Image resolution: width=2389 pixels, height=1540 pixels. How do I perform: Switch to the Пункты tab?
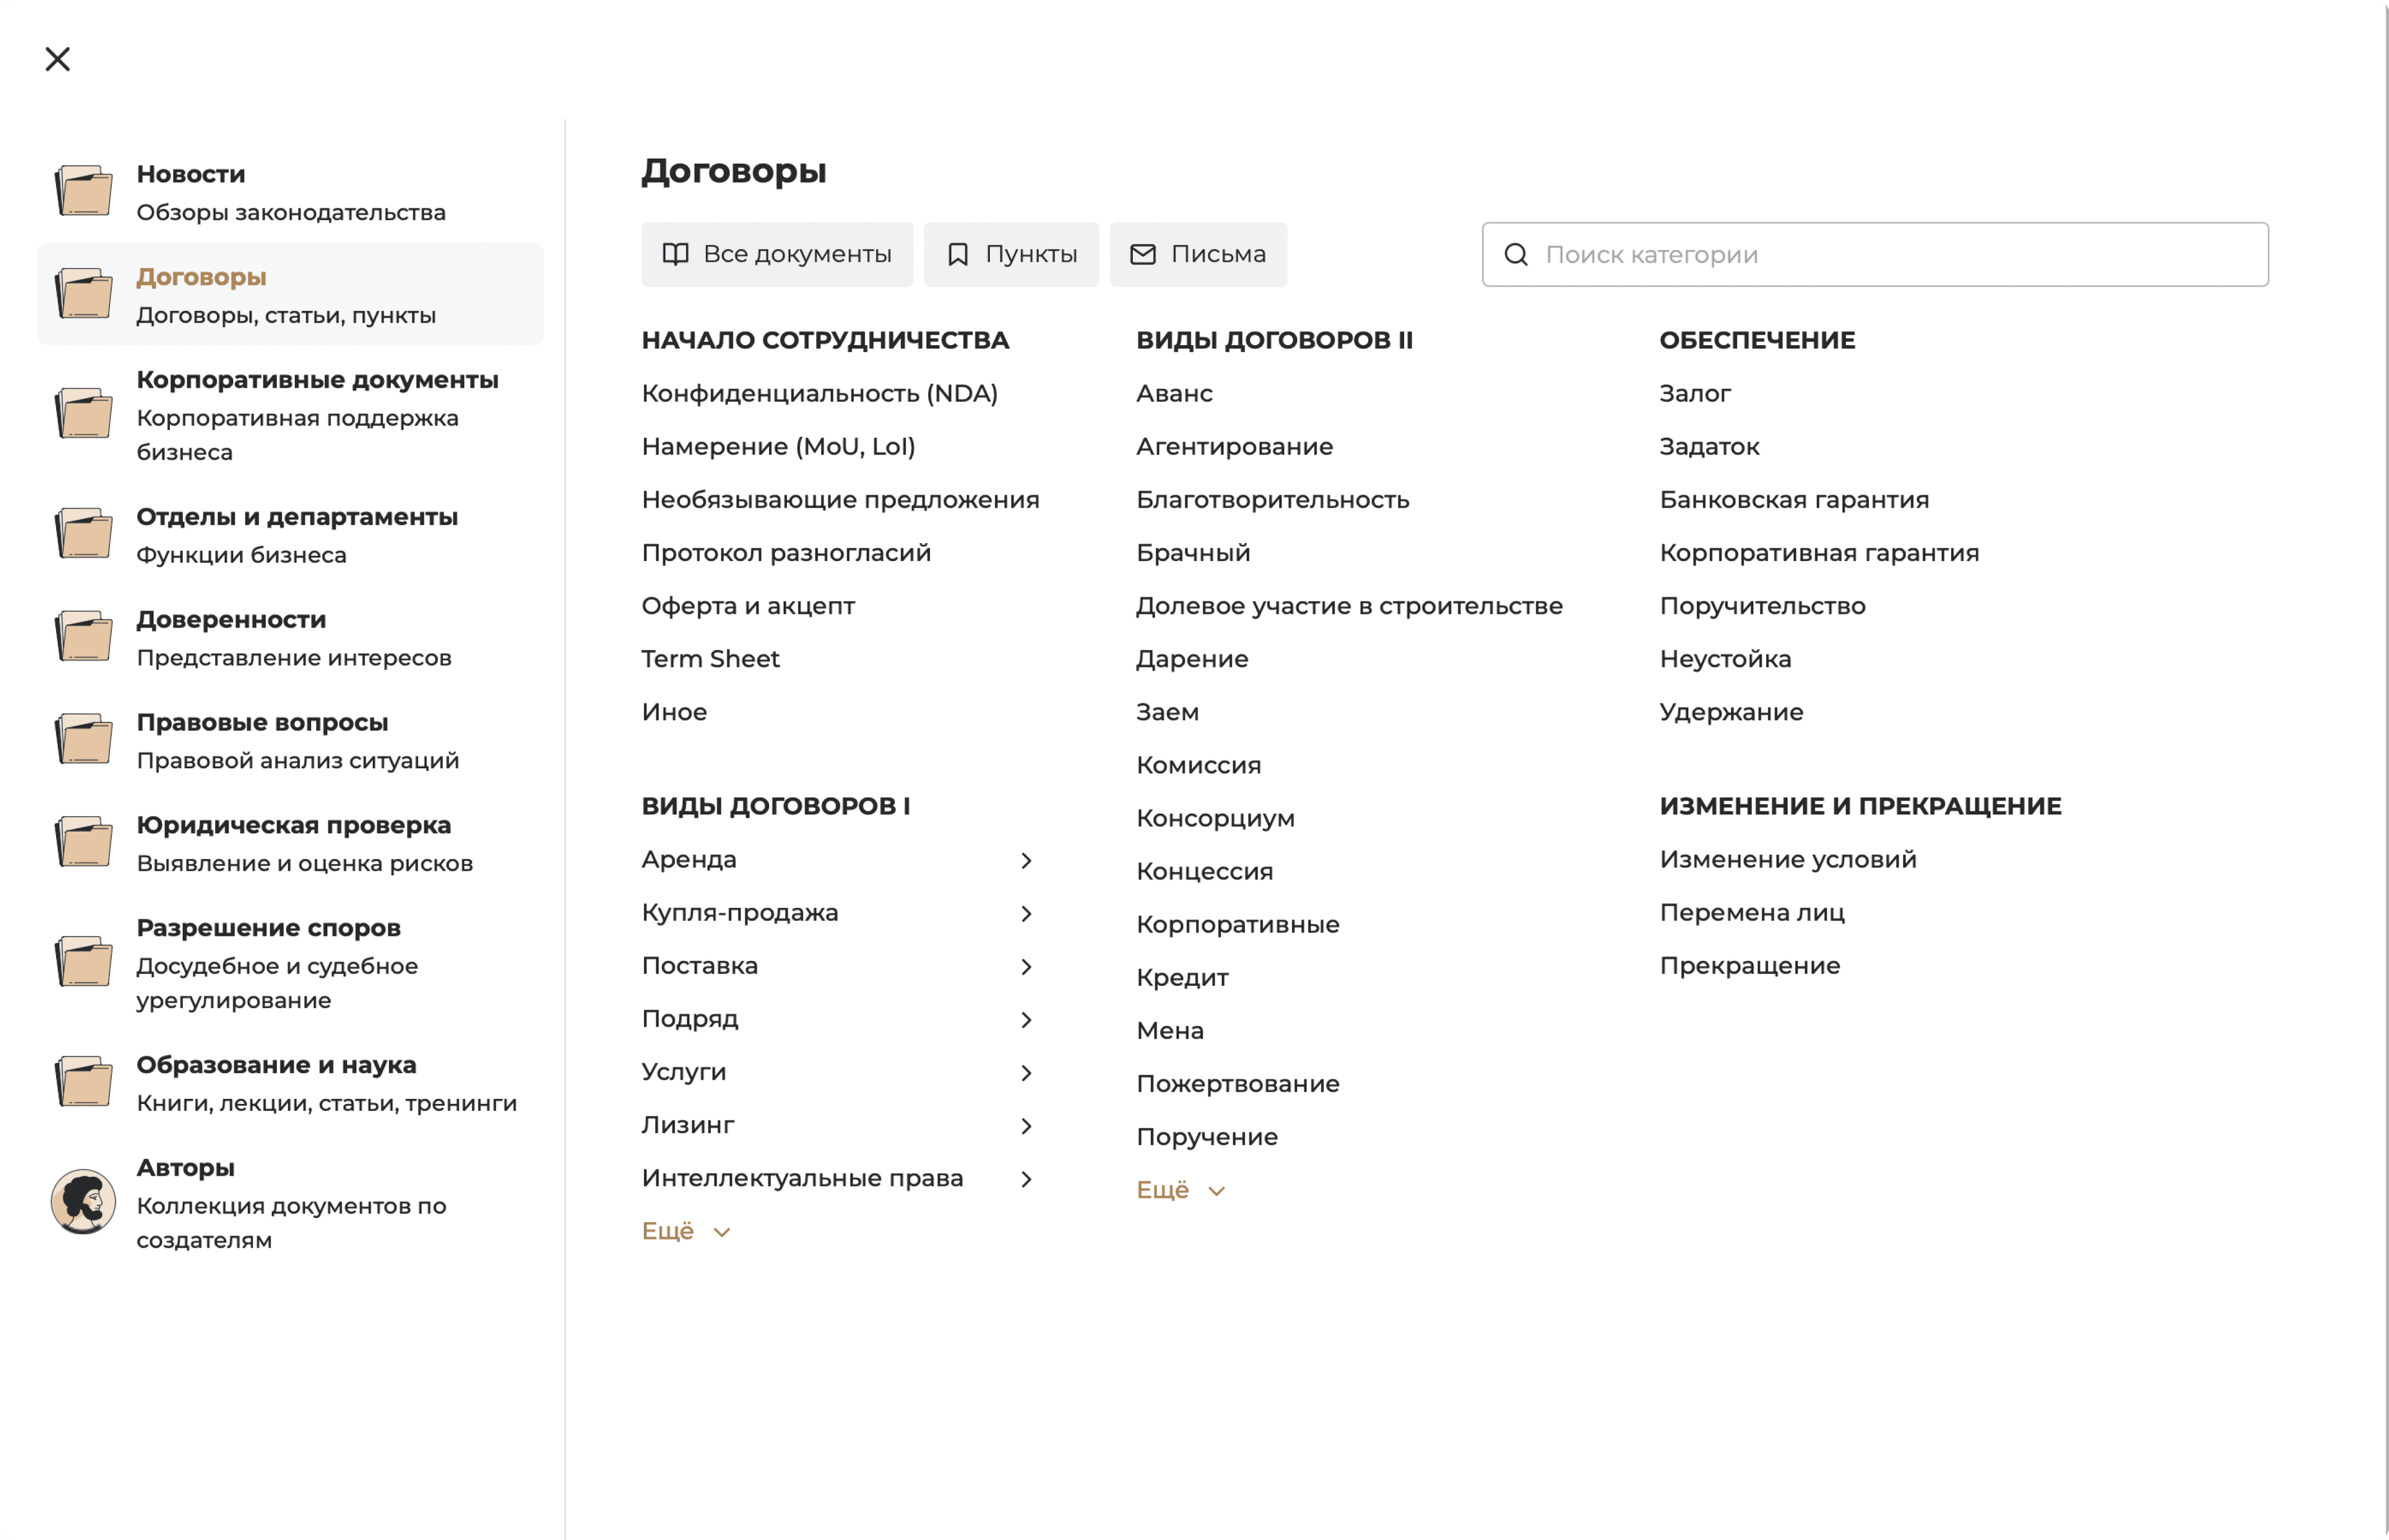(x=1011, y=255)
